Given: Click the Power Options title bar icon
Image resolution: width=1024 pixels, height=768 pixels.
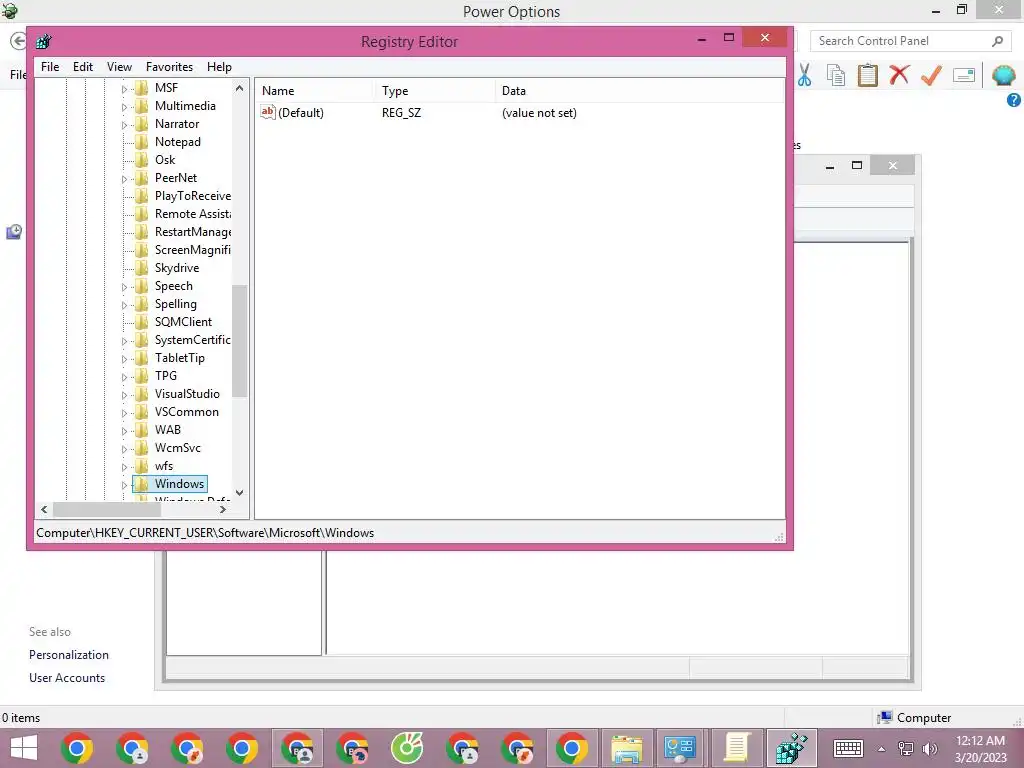Looking at the screenshot, I should [x=9, y=10].
